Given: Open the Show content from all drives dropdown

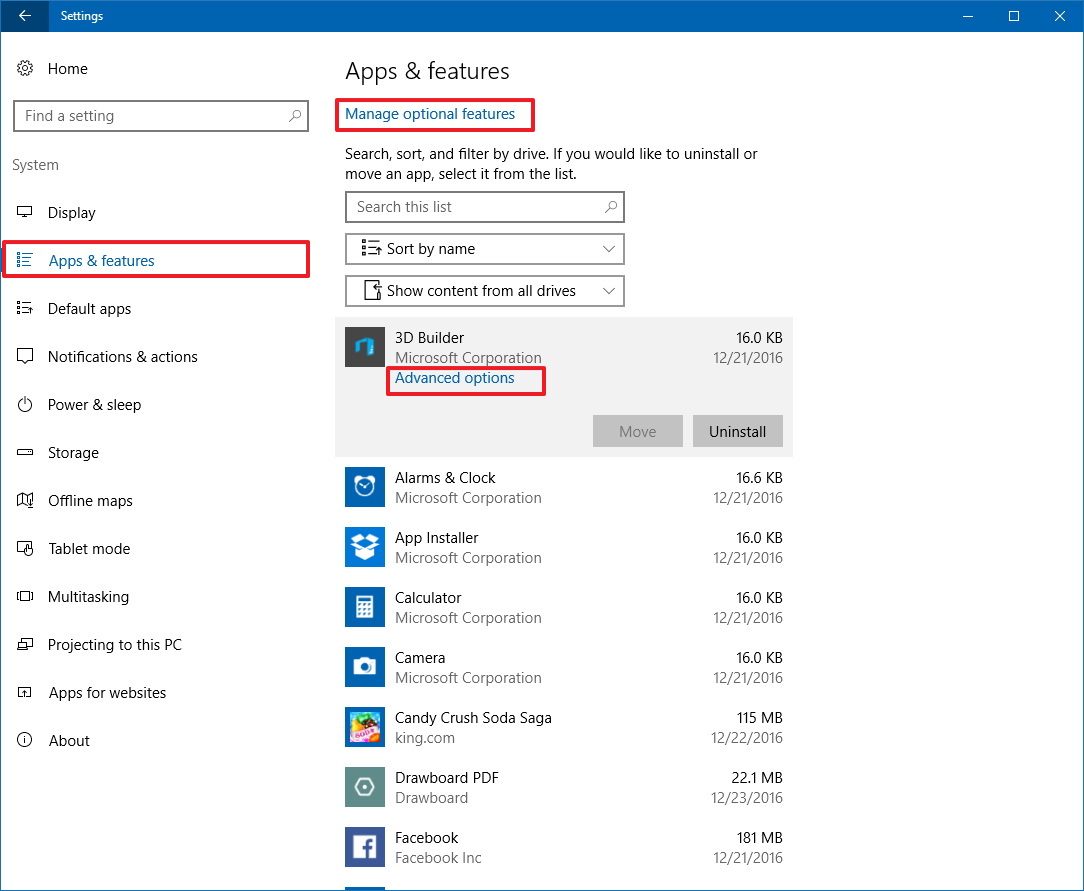Looking at the screenshot, I should (484, 290).
